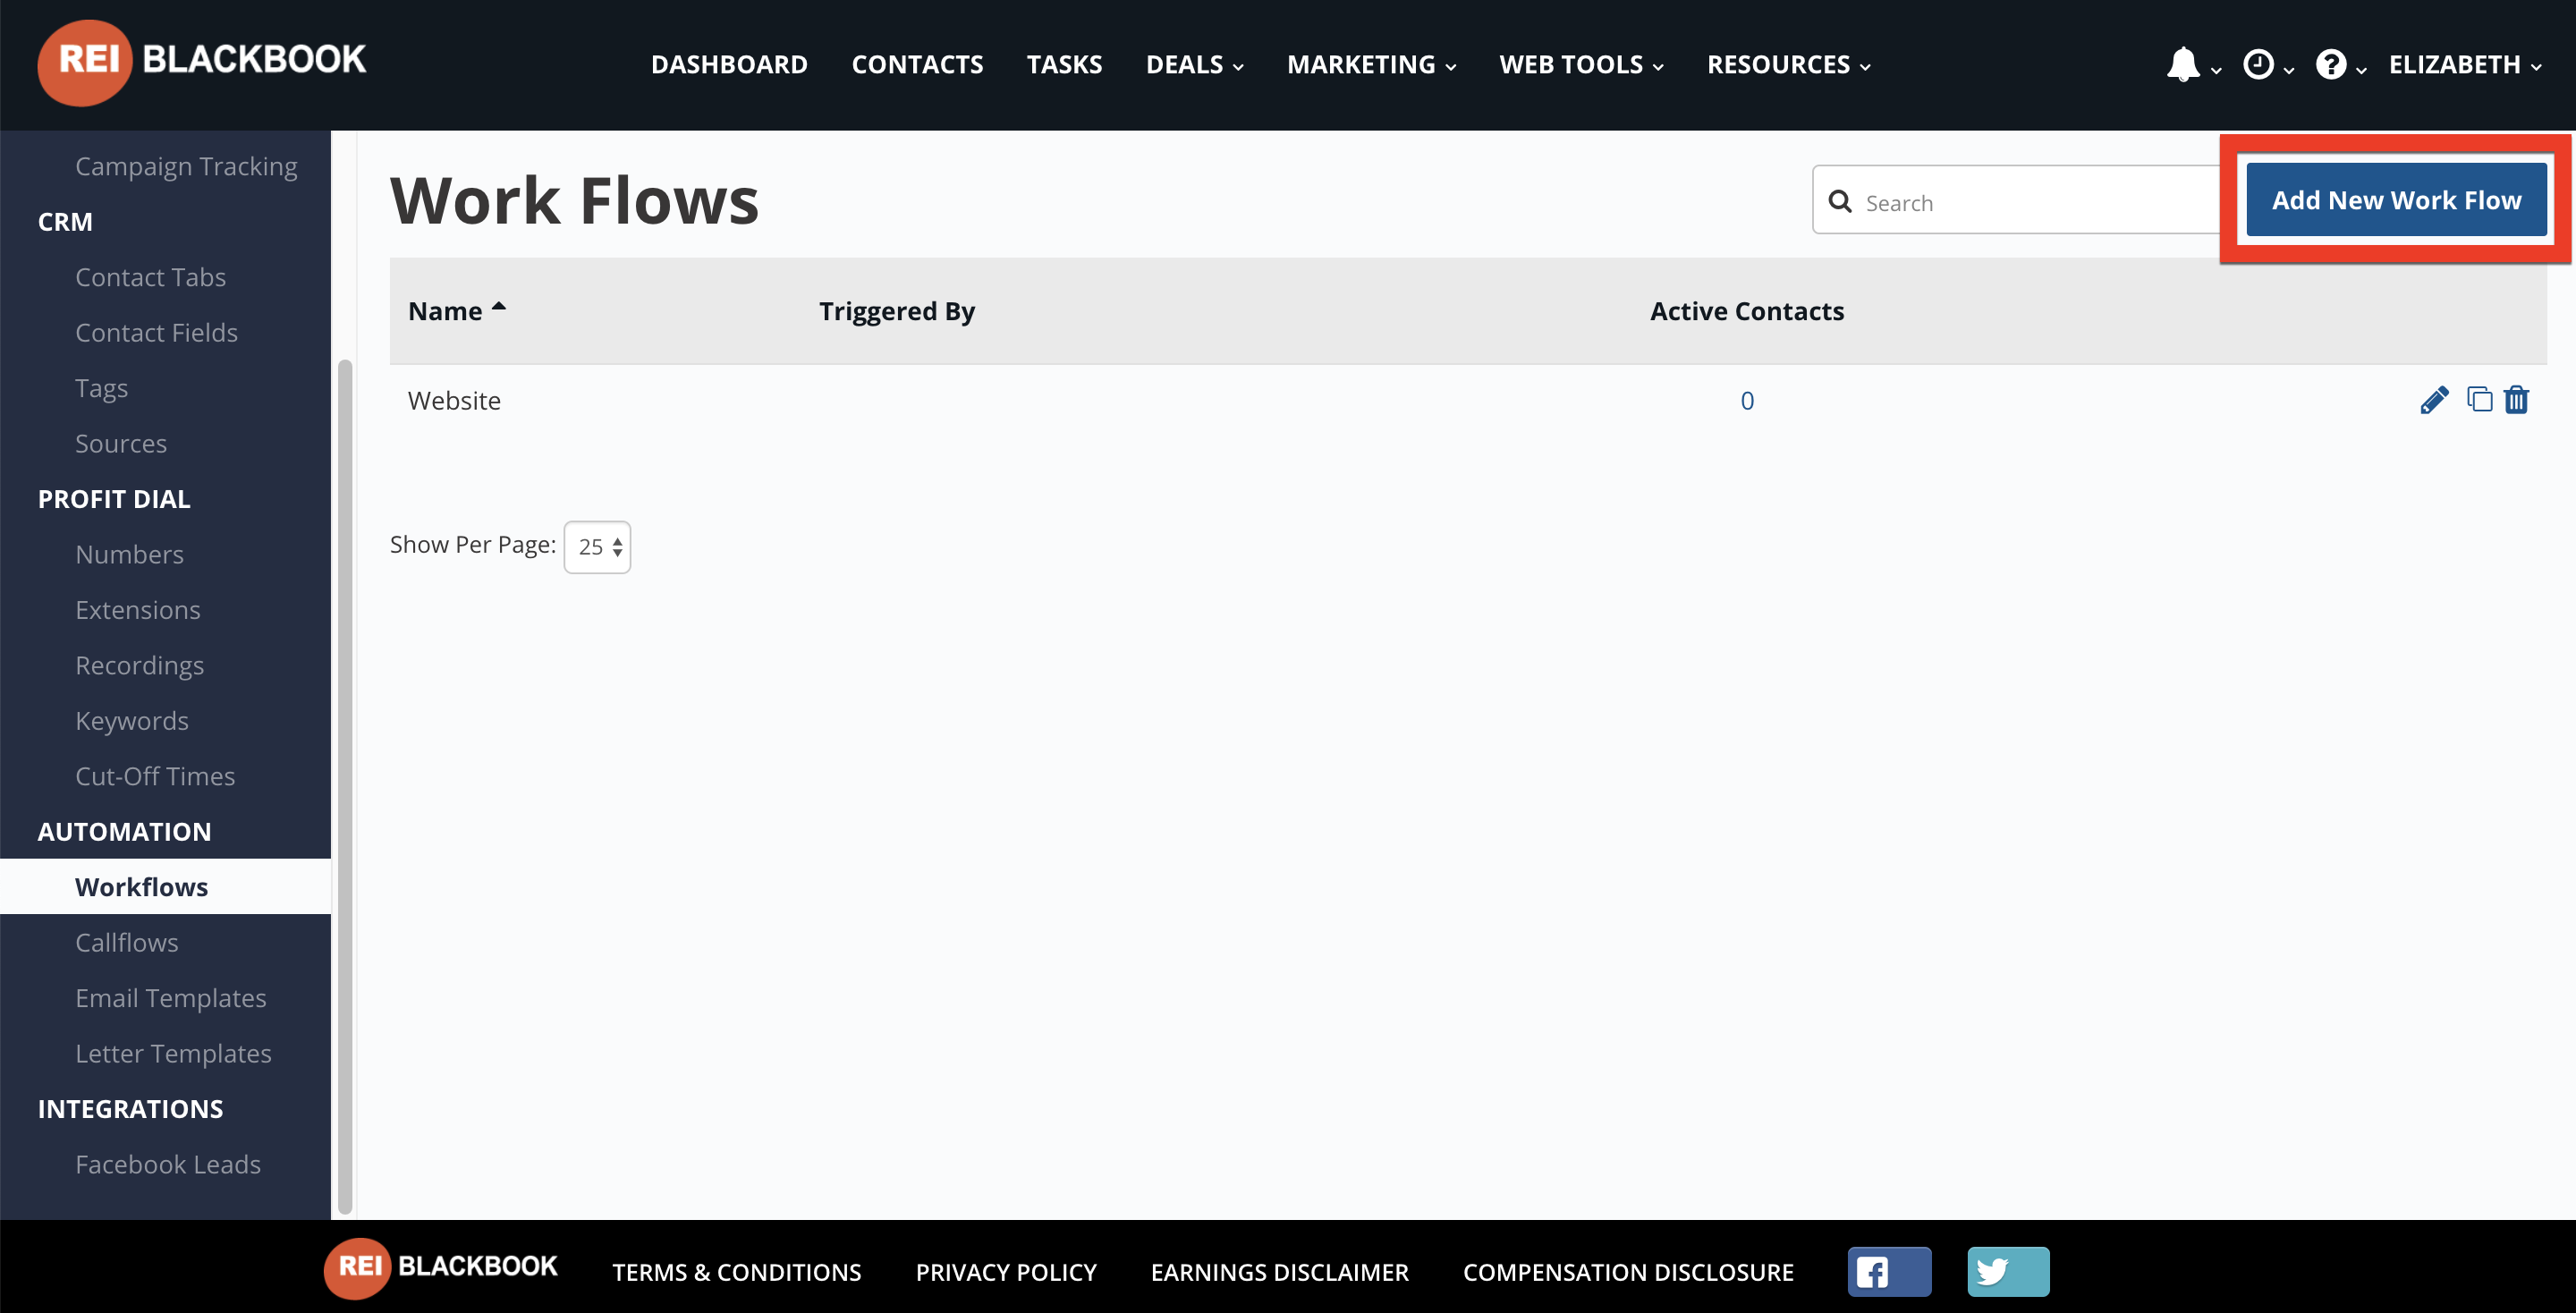Expand the Resources dropdown menu
The height and width of the screenshot is (1313, 2576).
point(1788,65)
